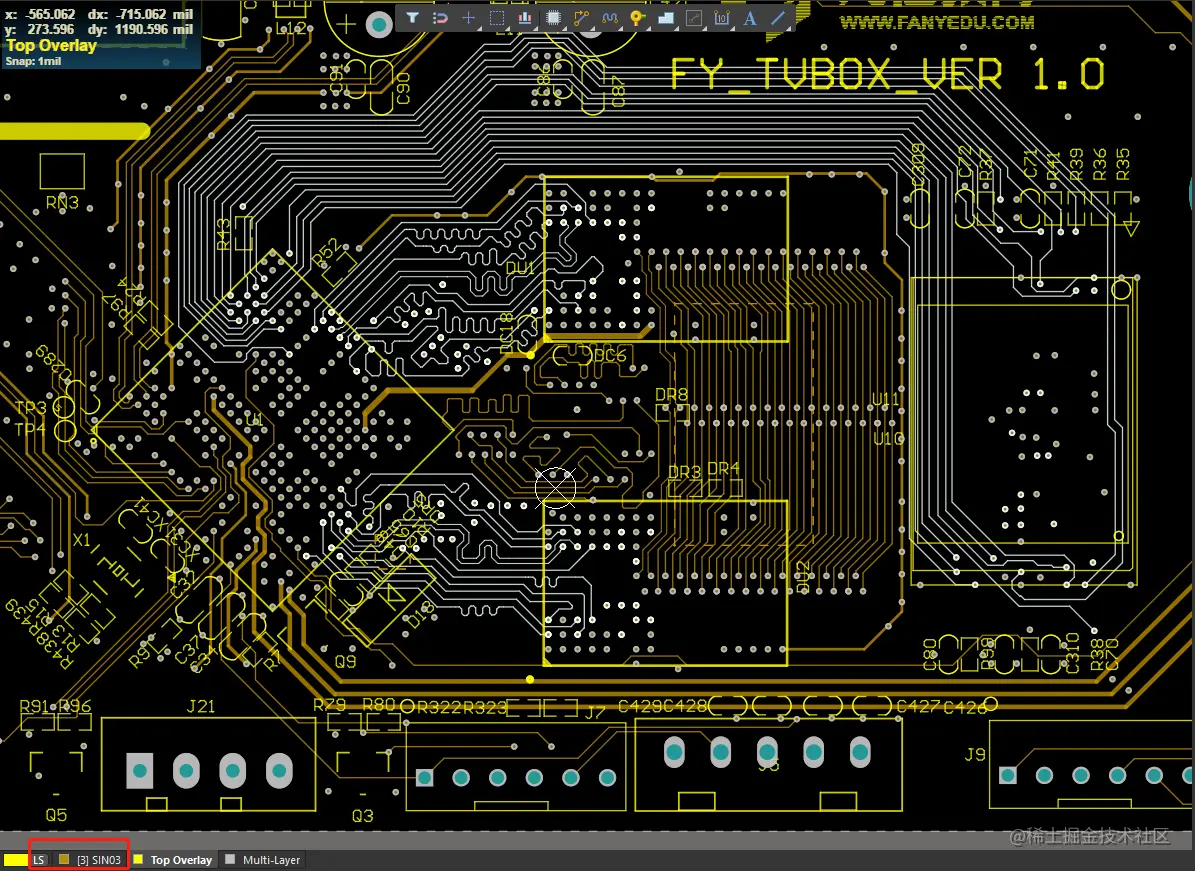Open the via tool dropdown triangle

650,29
